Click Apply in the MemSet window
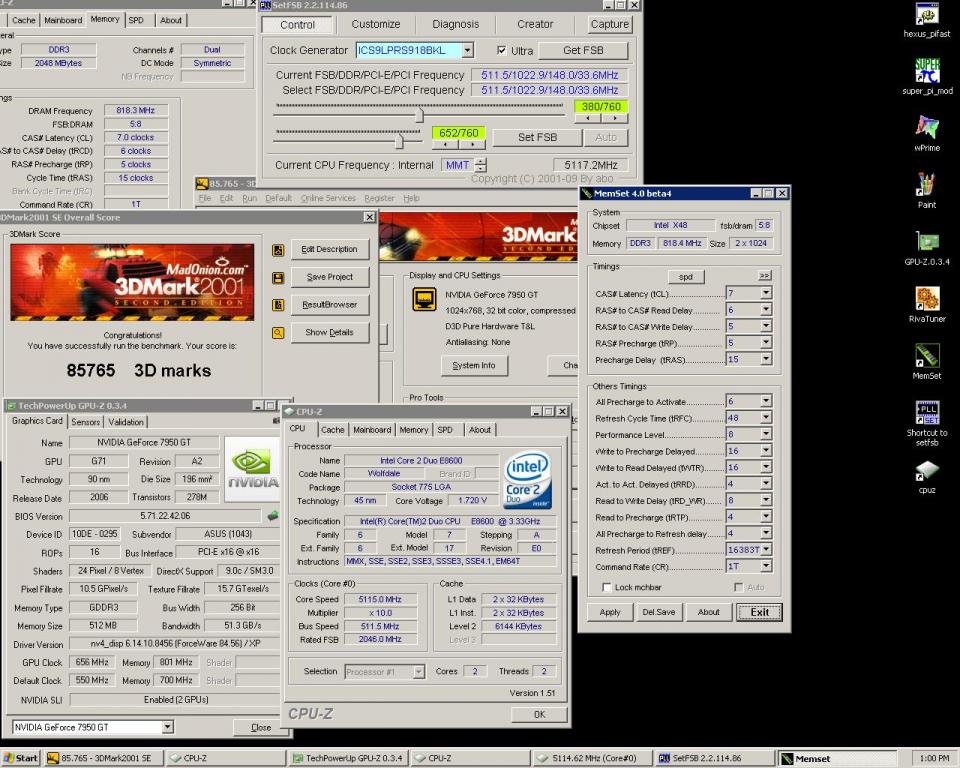 [610, 612]
